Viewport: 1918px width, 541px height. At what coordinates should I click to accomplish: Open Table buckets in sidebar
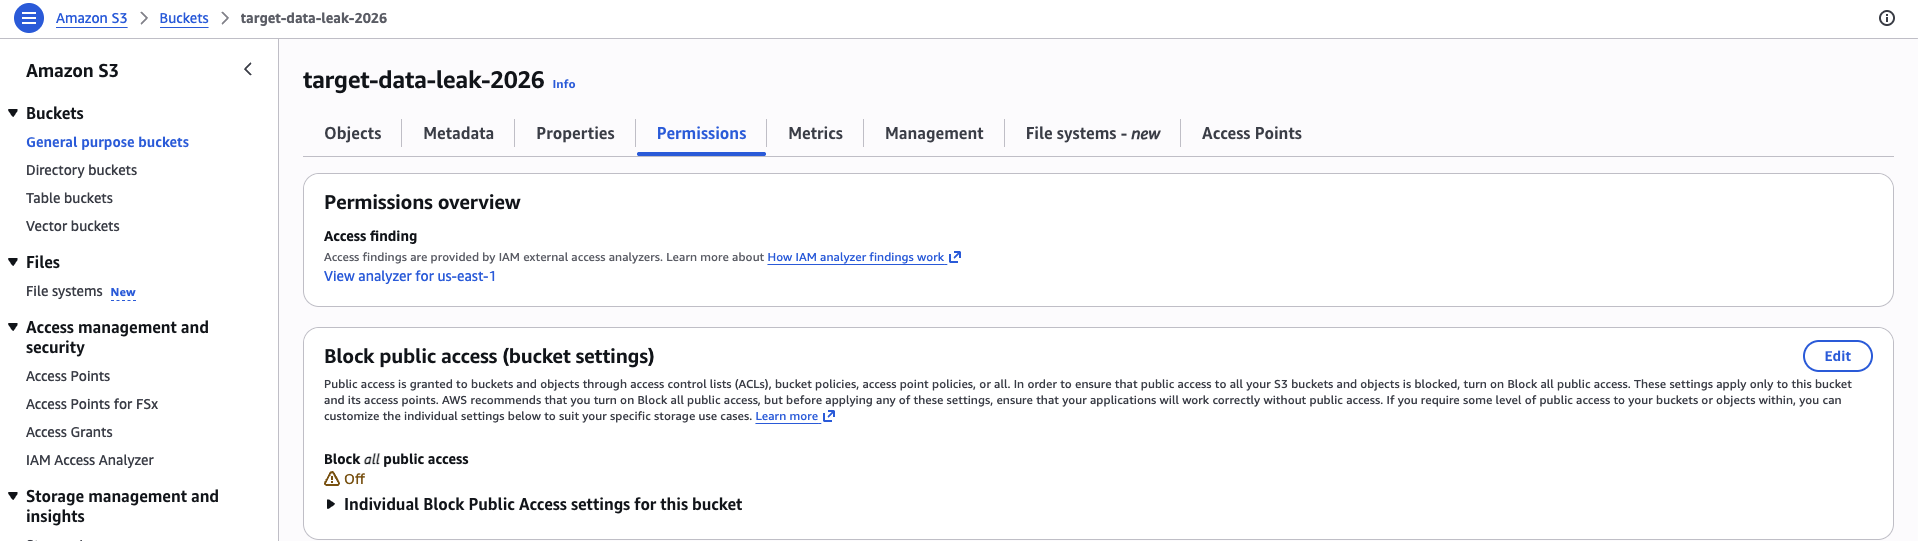tap(69, 198)
